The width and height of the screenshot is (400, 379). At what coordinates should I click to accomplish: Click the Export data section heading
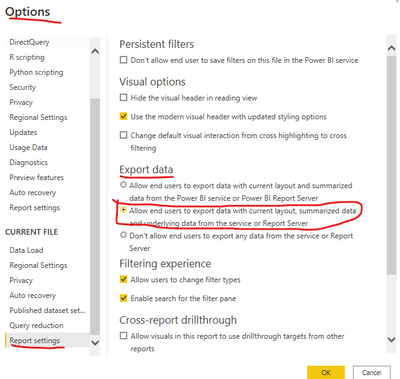[146, 169]
